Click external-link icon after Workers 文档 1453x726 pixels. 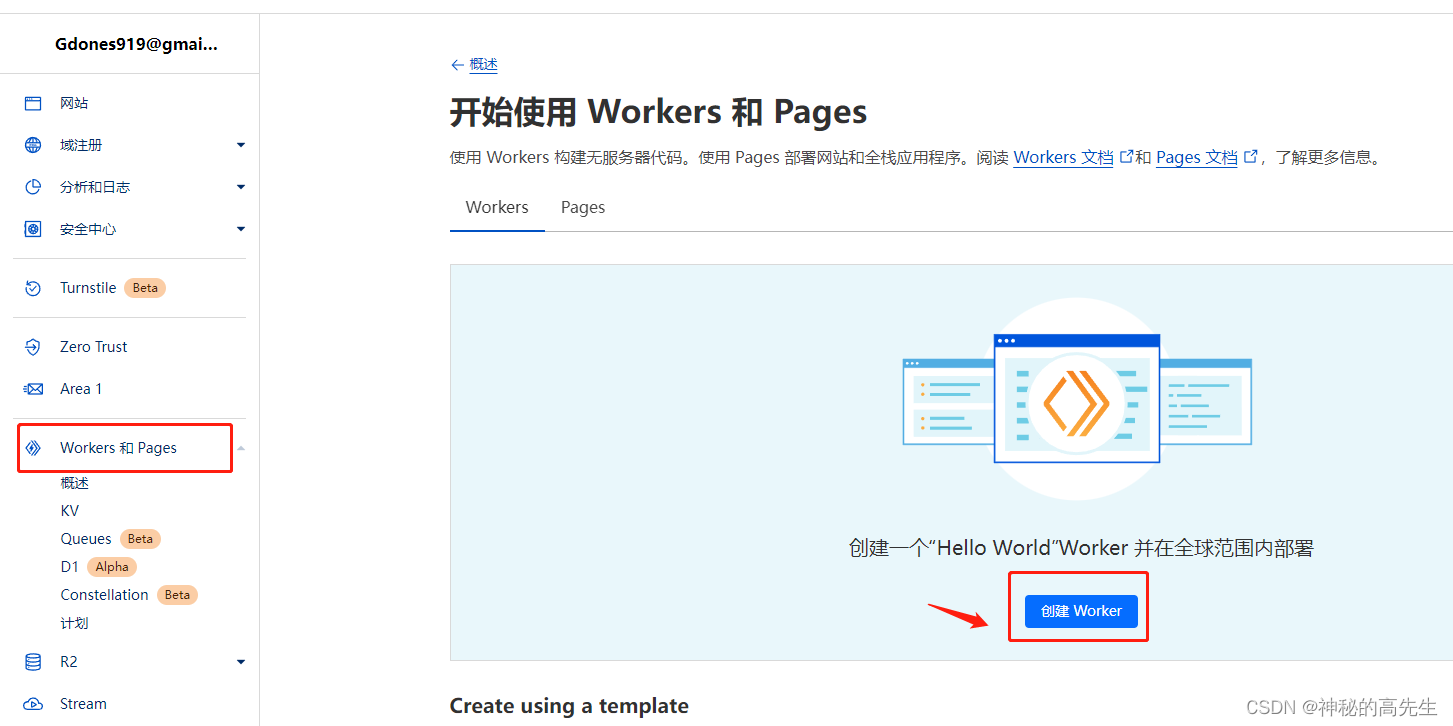(1126, 157)
